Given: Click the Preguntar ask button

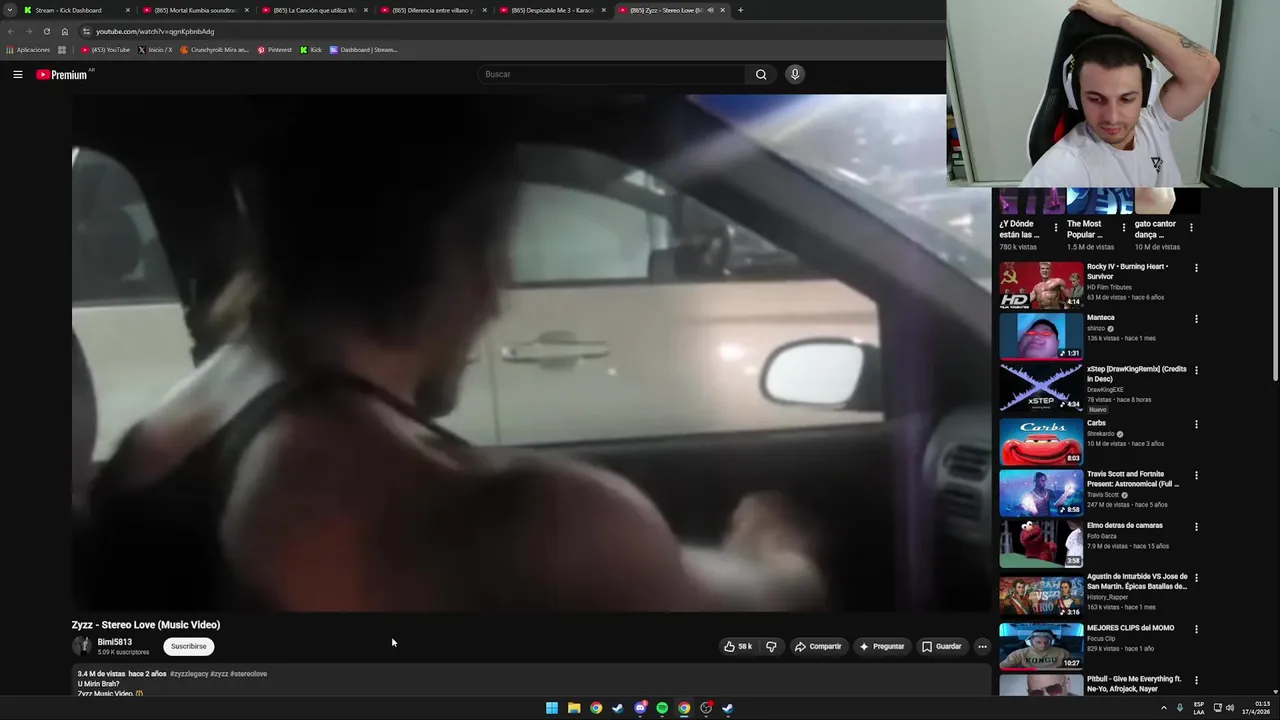Looking at the screenshot, I should point(881,646).
